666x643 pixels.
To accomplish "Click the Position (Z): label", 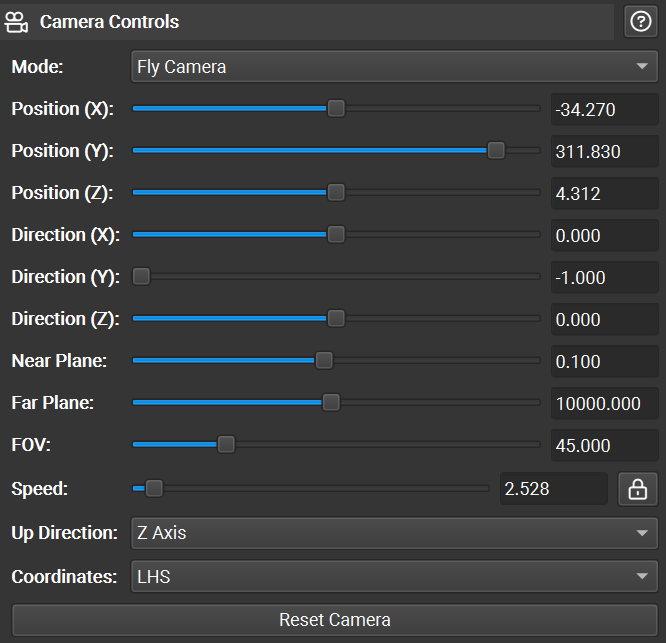I will [x=62, y=193].
